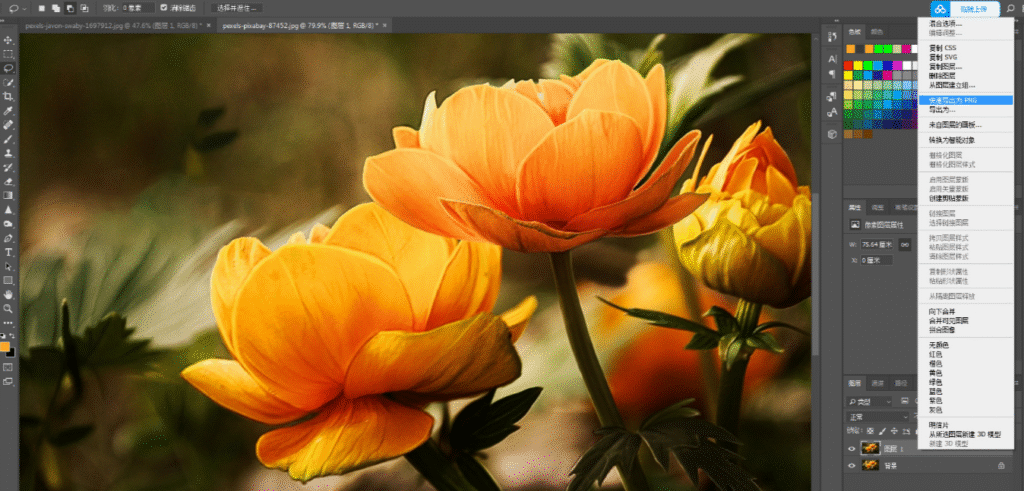Click the 羽化 feather value field
Viewport: 1024px width, 491px height.
(138, 8)
